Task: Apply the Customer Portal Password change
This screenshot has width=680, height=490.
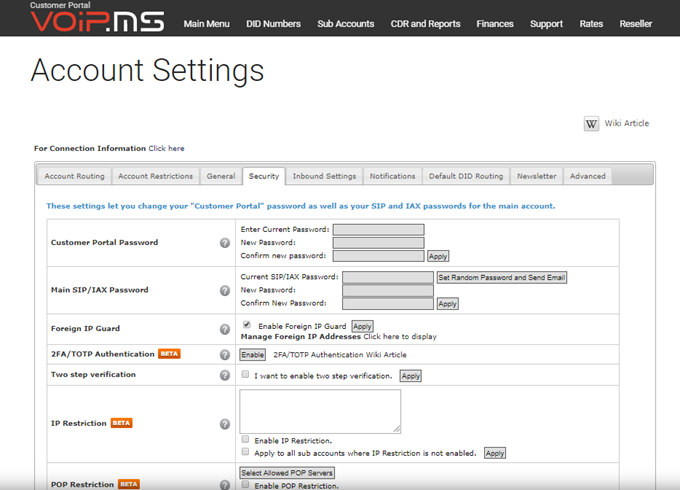Action: pyautogui.click(x=438, y=256)
